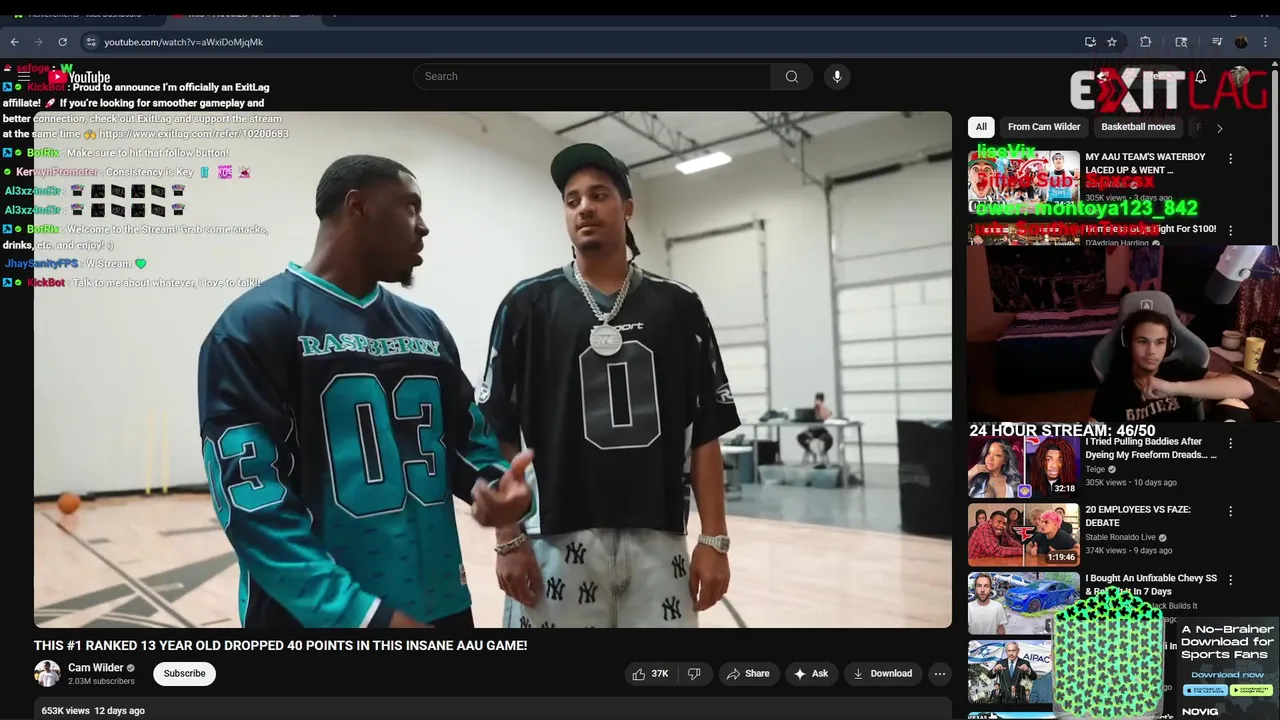Screen dimensions: 1280x720
Task: Open the Cam Wilder channel avatar
Action: point(47,673)
